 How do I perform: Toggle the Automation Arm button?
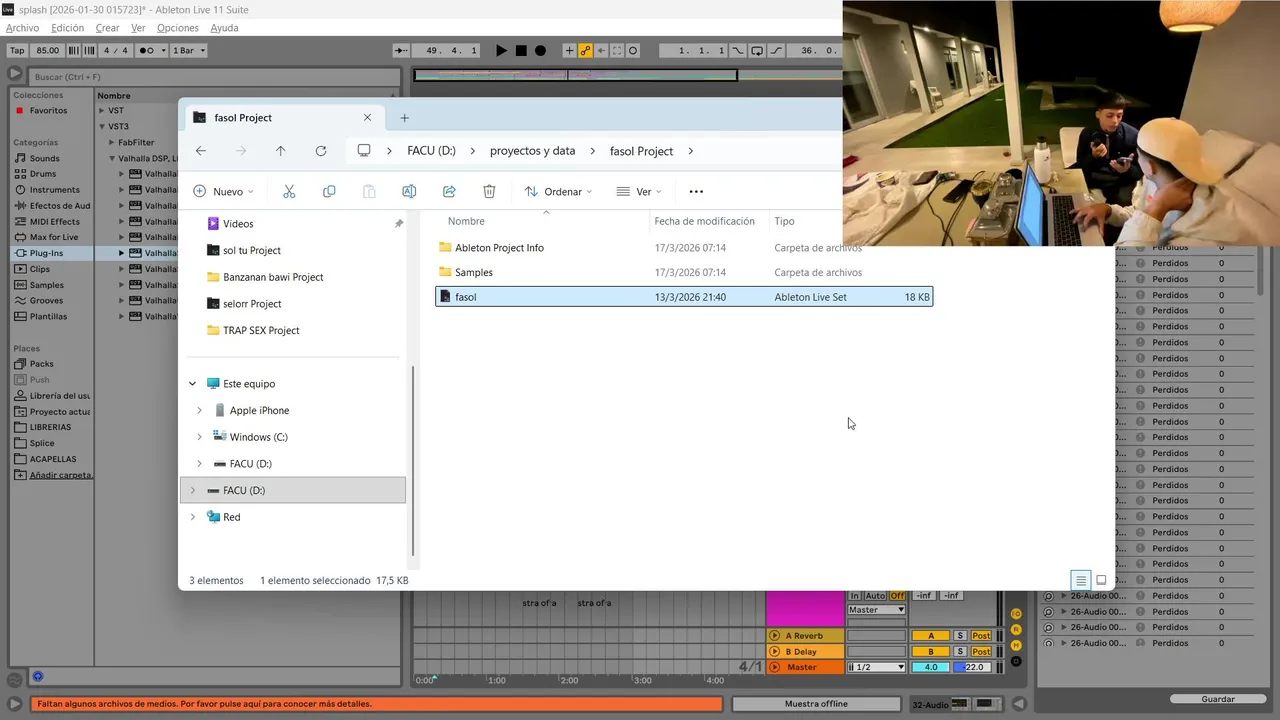click(x=585, y=50)
